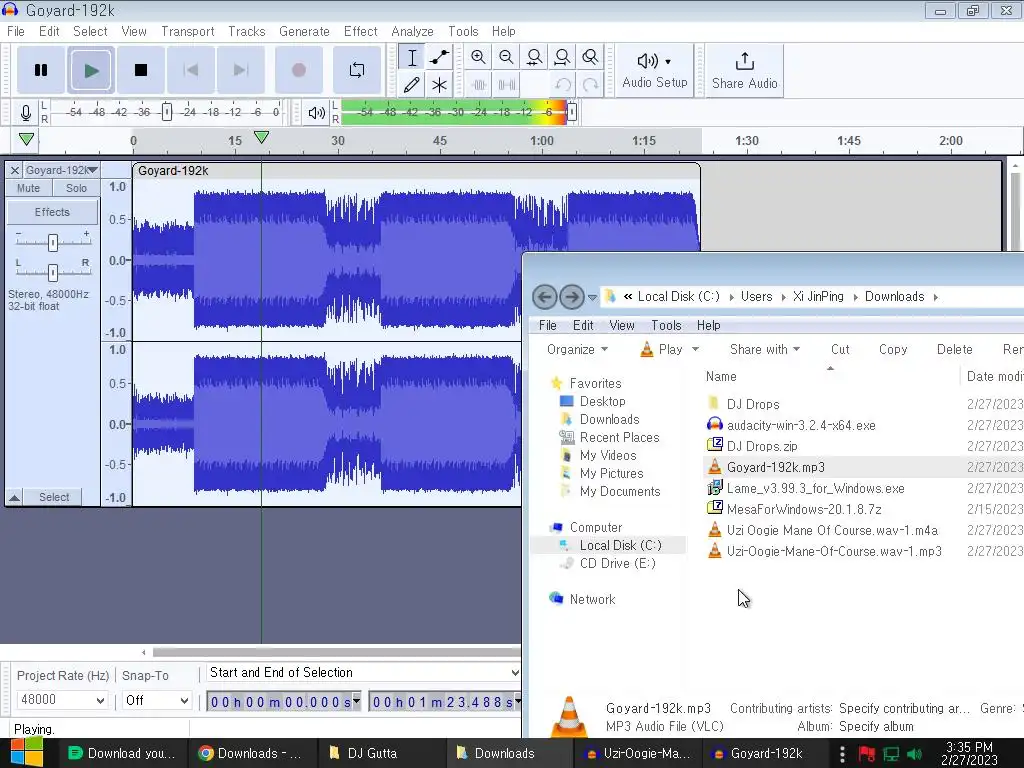The width and height of the screenshot is (1024, 768).
Task: Select Local Disk (C:) in sidebar
Action: (x=620, y=545)
